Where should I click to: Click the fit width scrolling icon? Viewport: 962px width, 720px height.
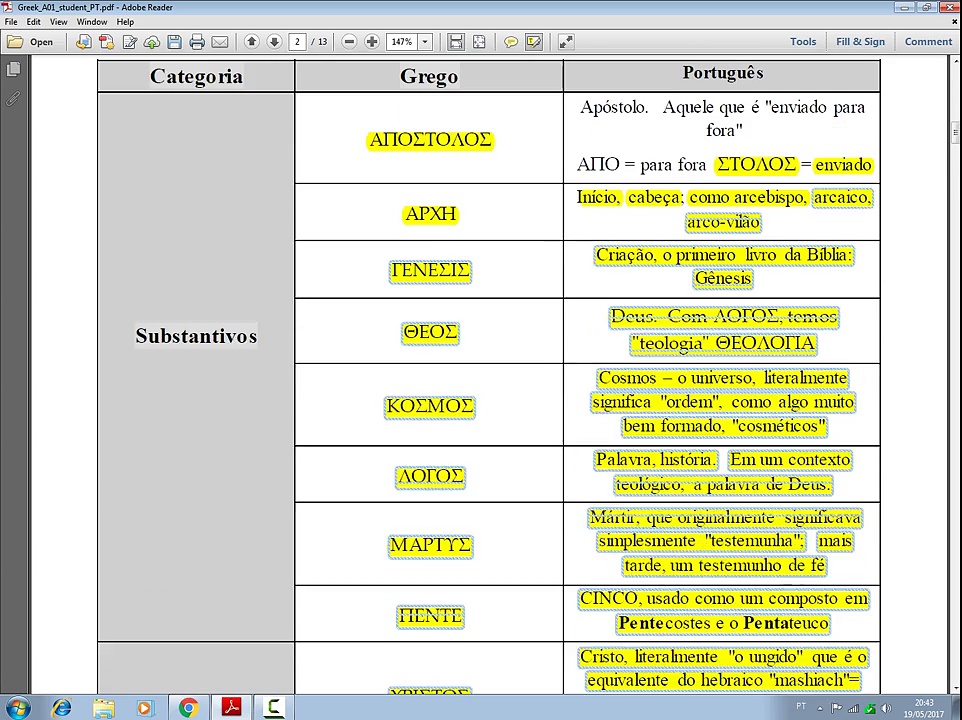click(x=456, y=42)
